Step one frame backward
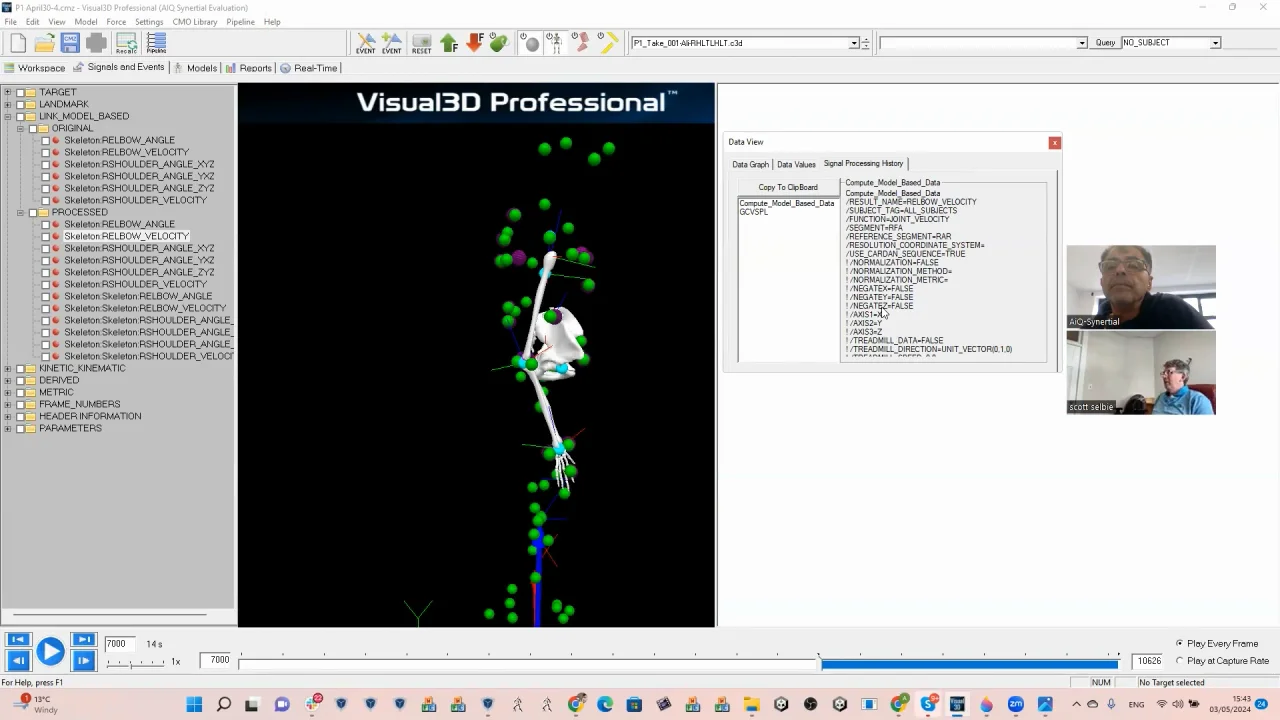This screenshot has height=720, width=1280. [17, 660]
